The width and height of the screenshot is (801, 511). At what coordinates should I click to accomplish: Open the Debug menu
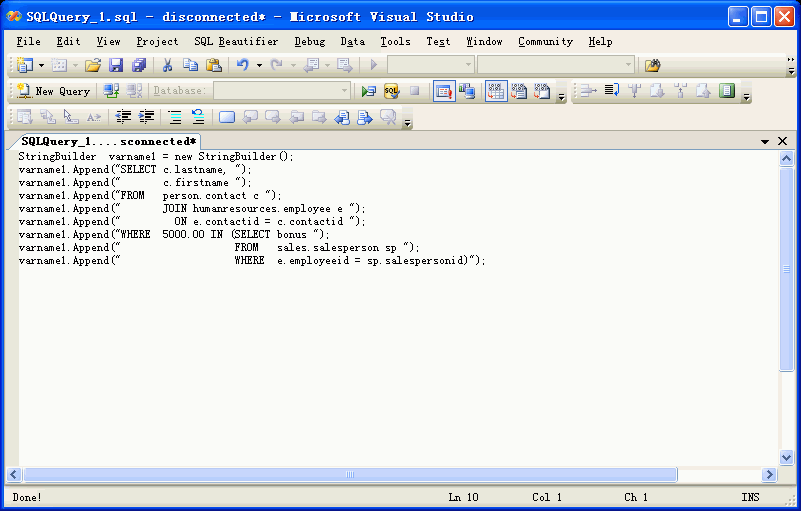coord(310,41)
